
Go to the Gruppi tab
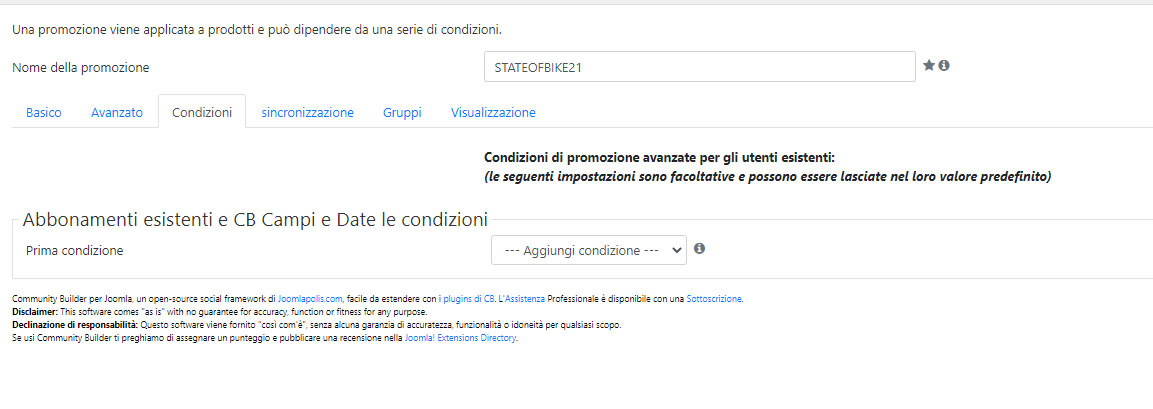click(402, 113)
